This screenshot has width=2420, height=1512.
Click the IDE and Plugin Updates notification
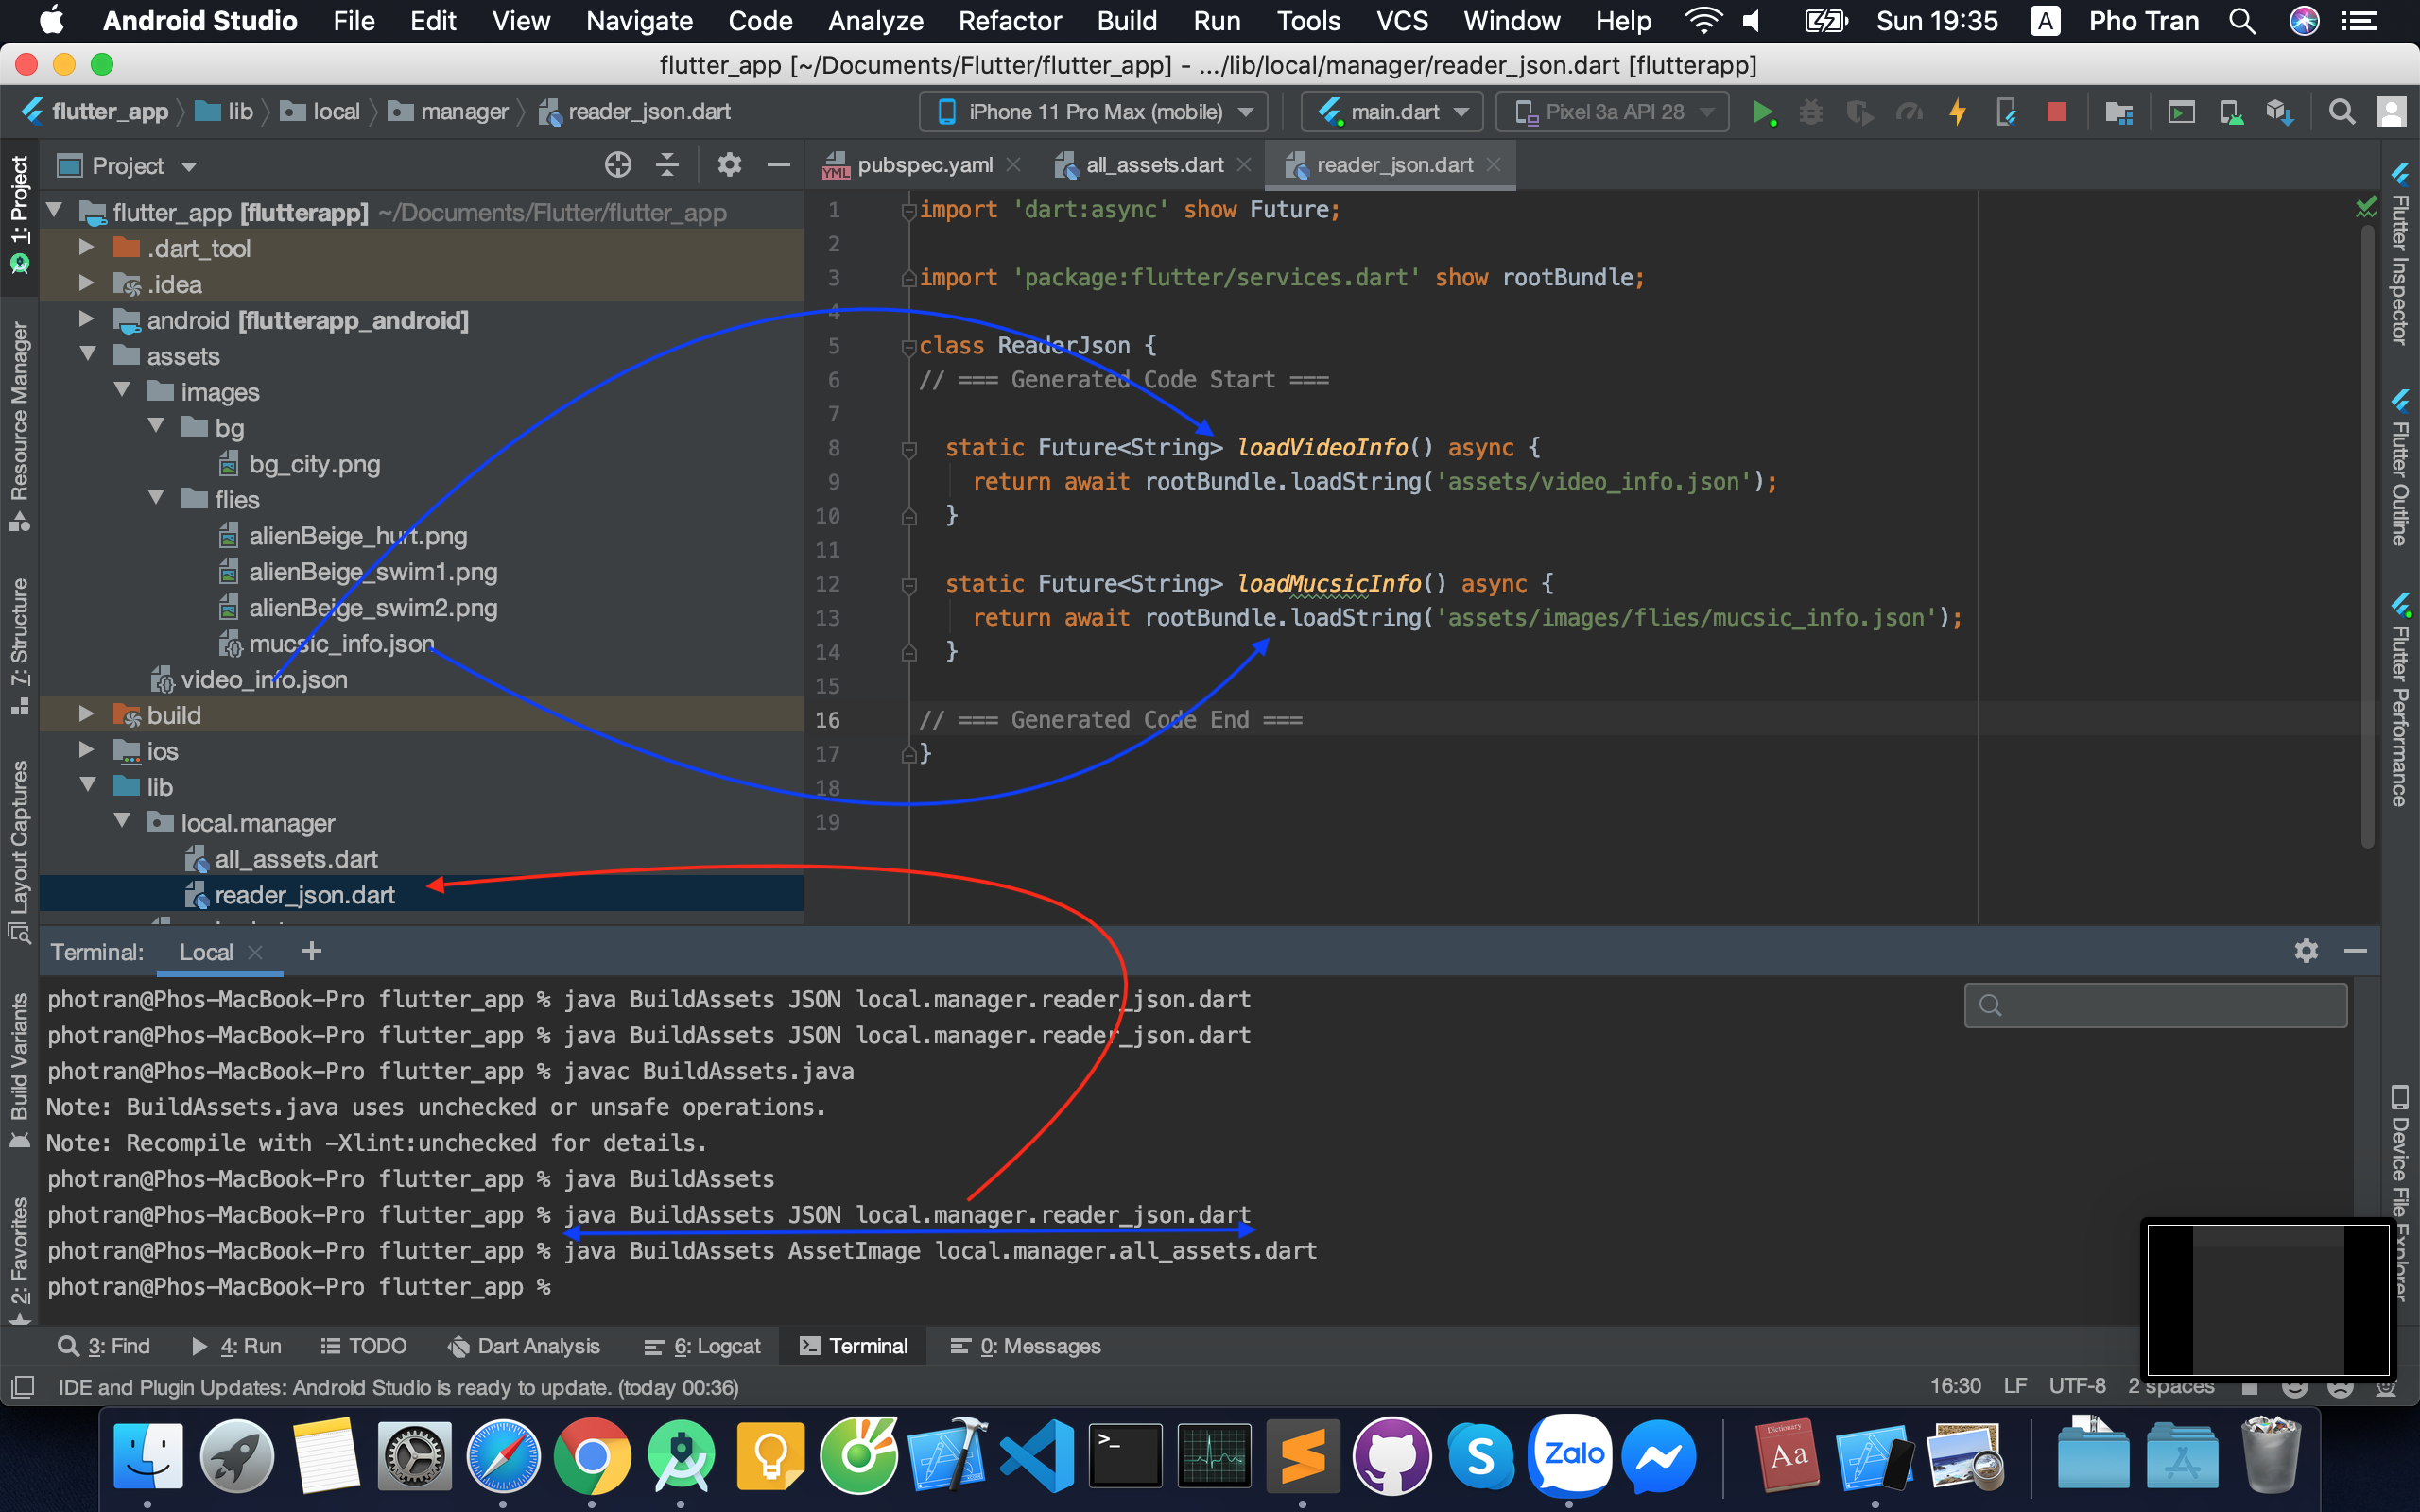397,1387
